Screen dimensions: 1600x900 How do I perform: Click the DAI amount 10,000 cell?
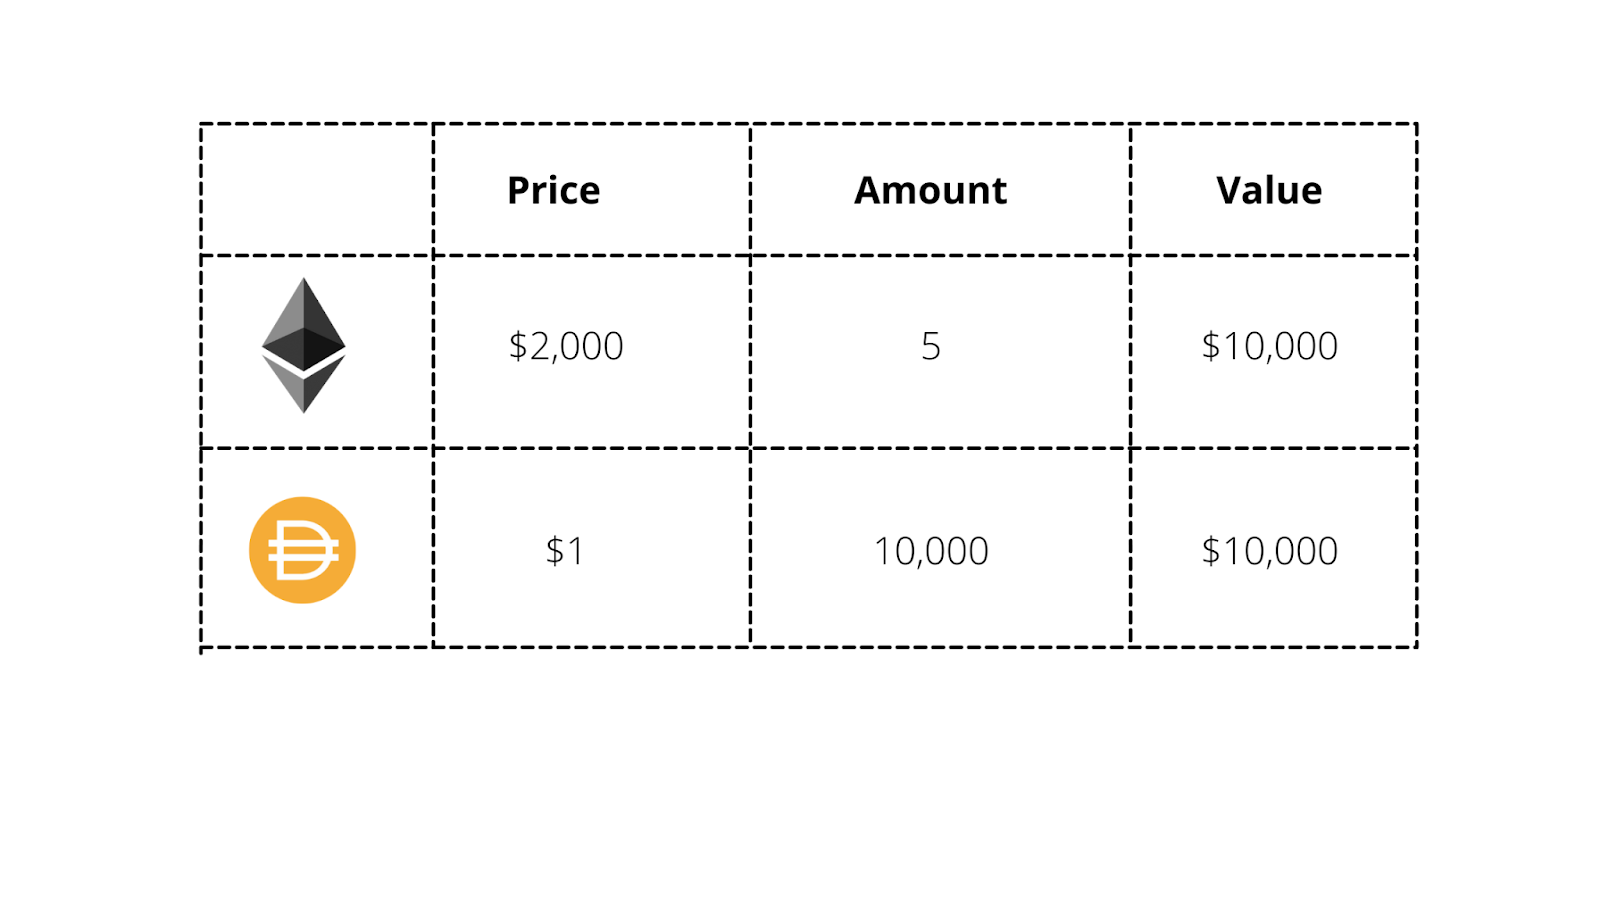pos(931,551)
